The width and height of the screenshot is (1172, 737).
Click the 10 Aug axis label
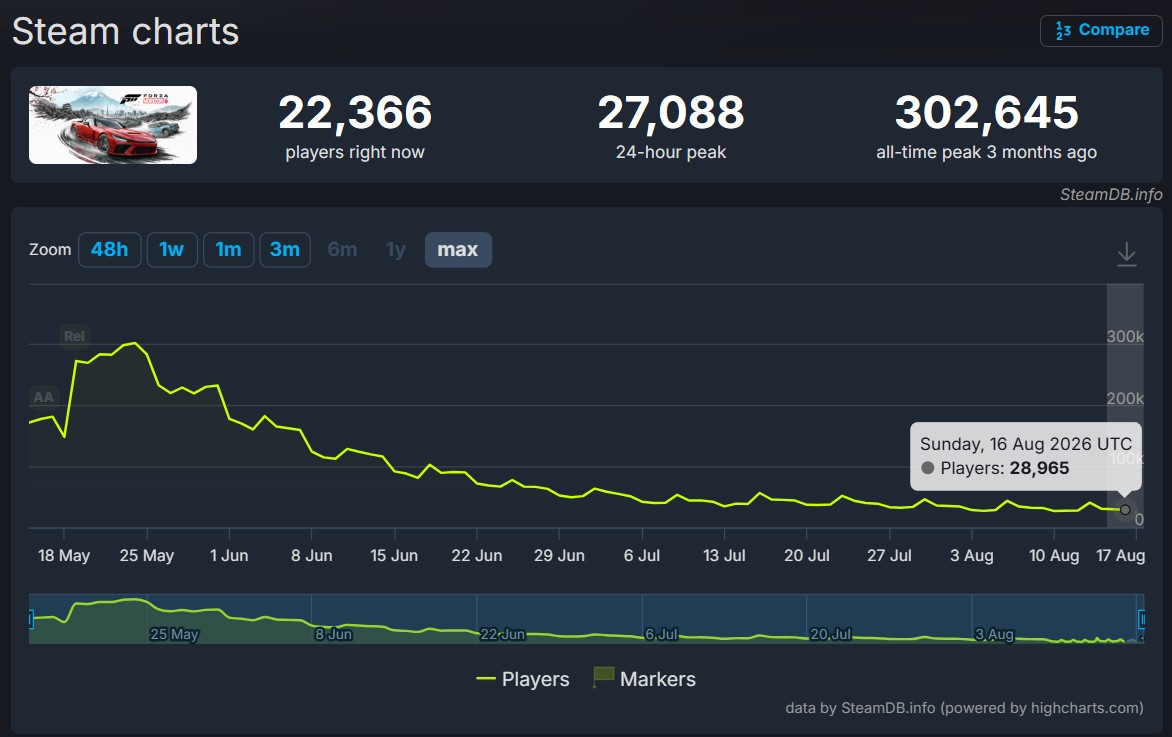click(1054, 555)
